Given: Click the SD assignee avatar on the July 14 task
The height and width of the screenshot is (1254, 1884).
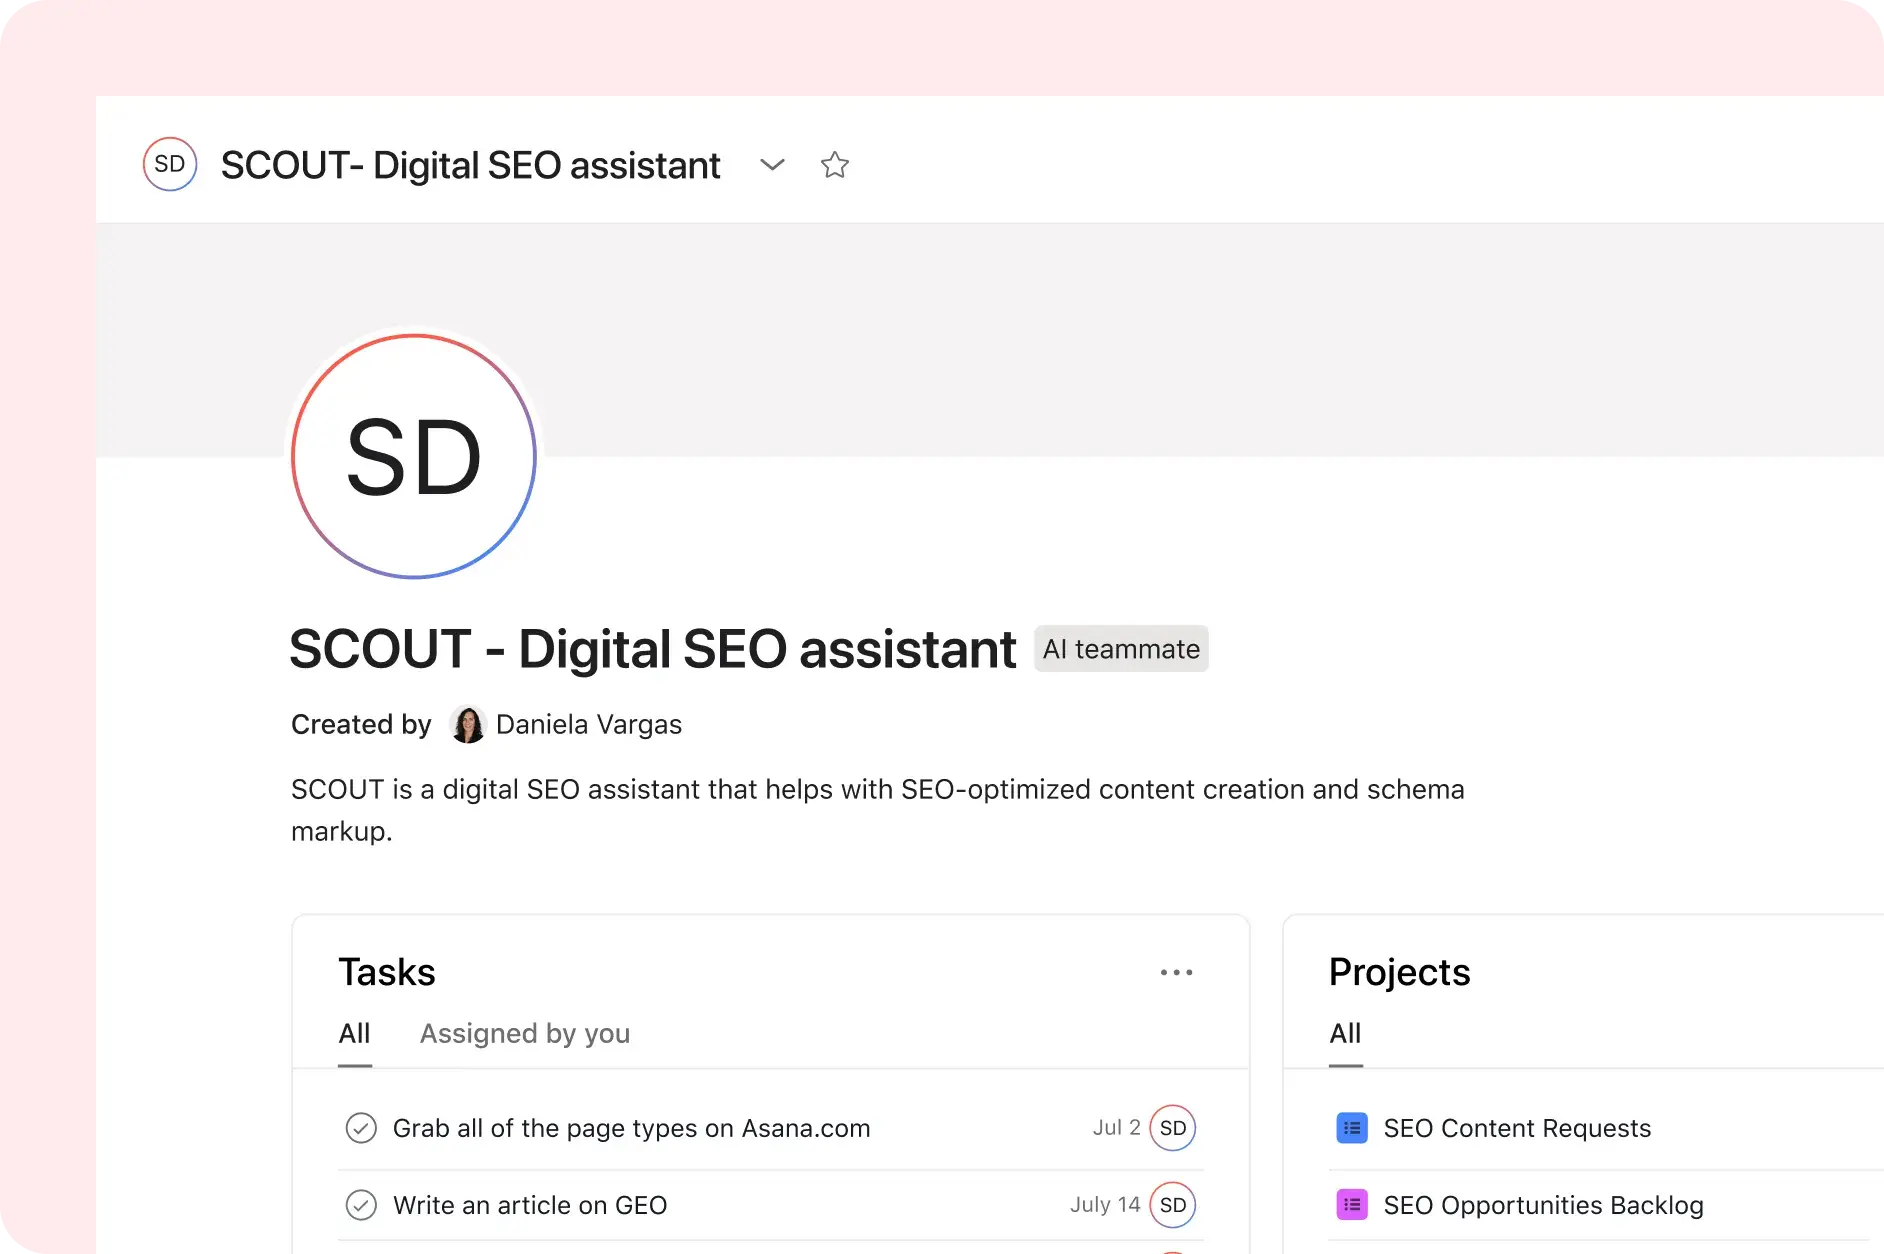Looking at the screenshot, I should coord(1173,1205).
